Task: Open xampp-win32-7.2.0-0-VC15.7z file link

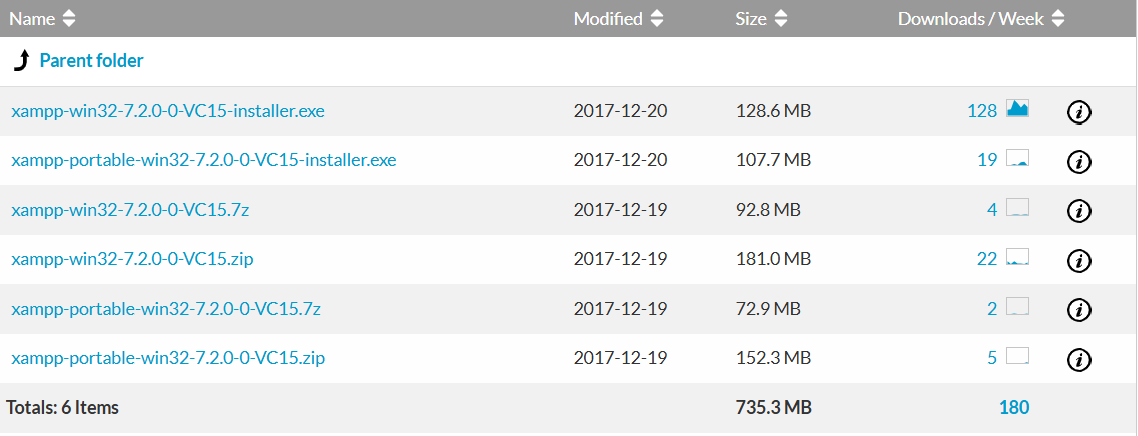Action: coord(131,210)
